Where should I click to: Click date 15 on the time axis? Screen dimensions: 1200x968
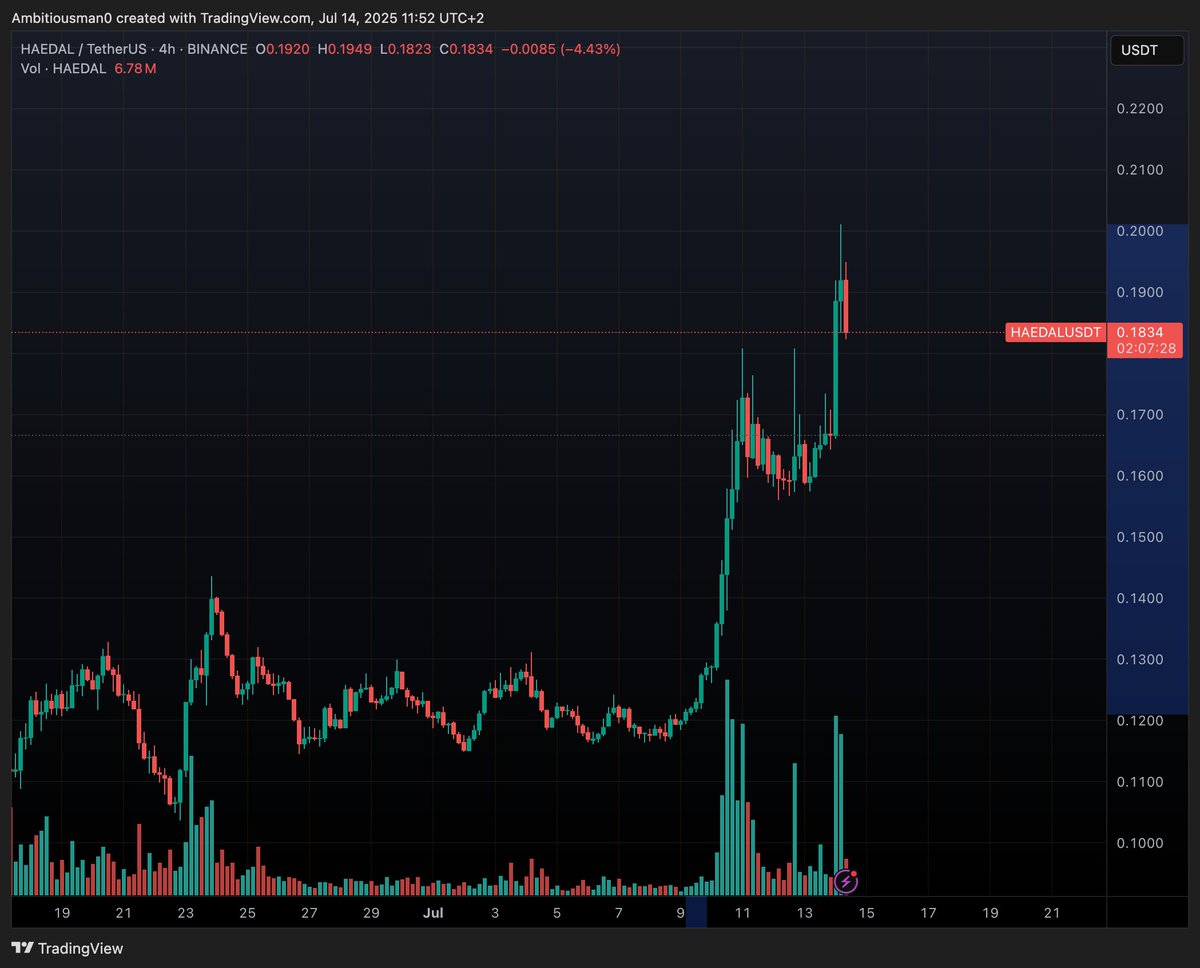point(867,913)
